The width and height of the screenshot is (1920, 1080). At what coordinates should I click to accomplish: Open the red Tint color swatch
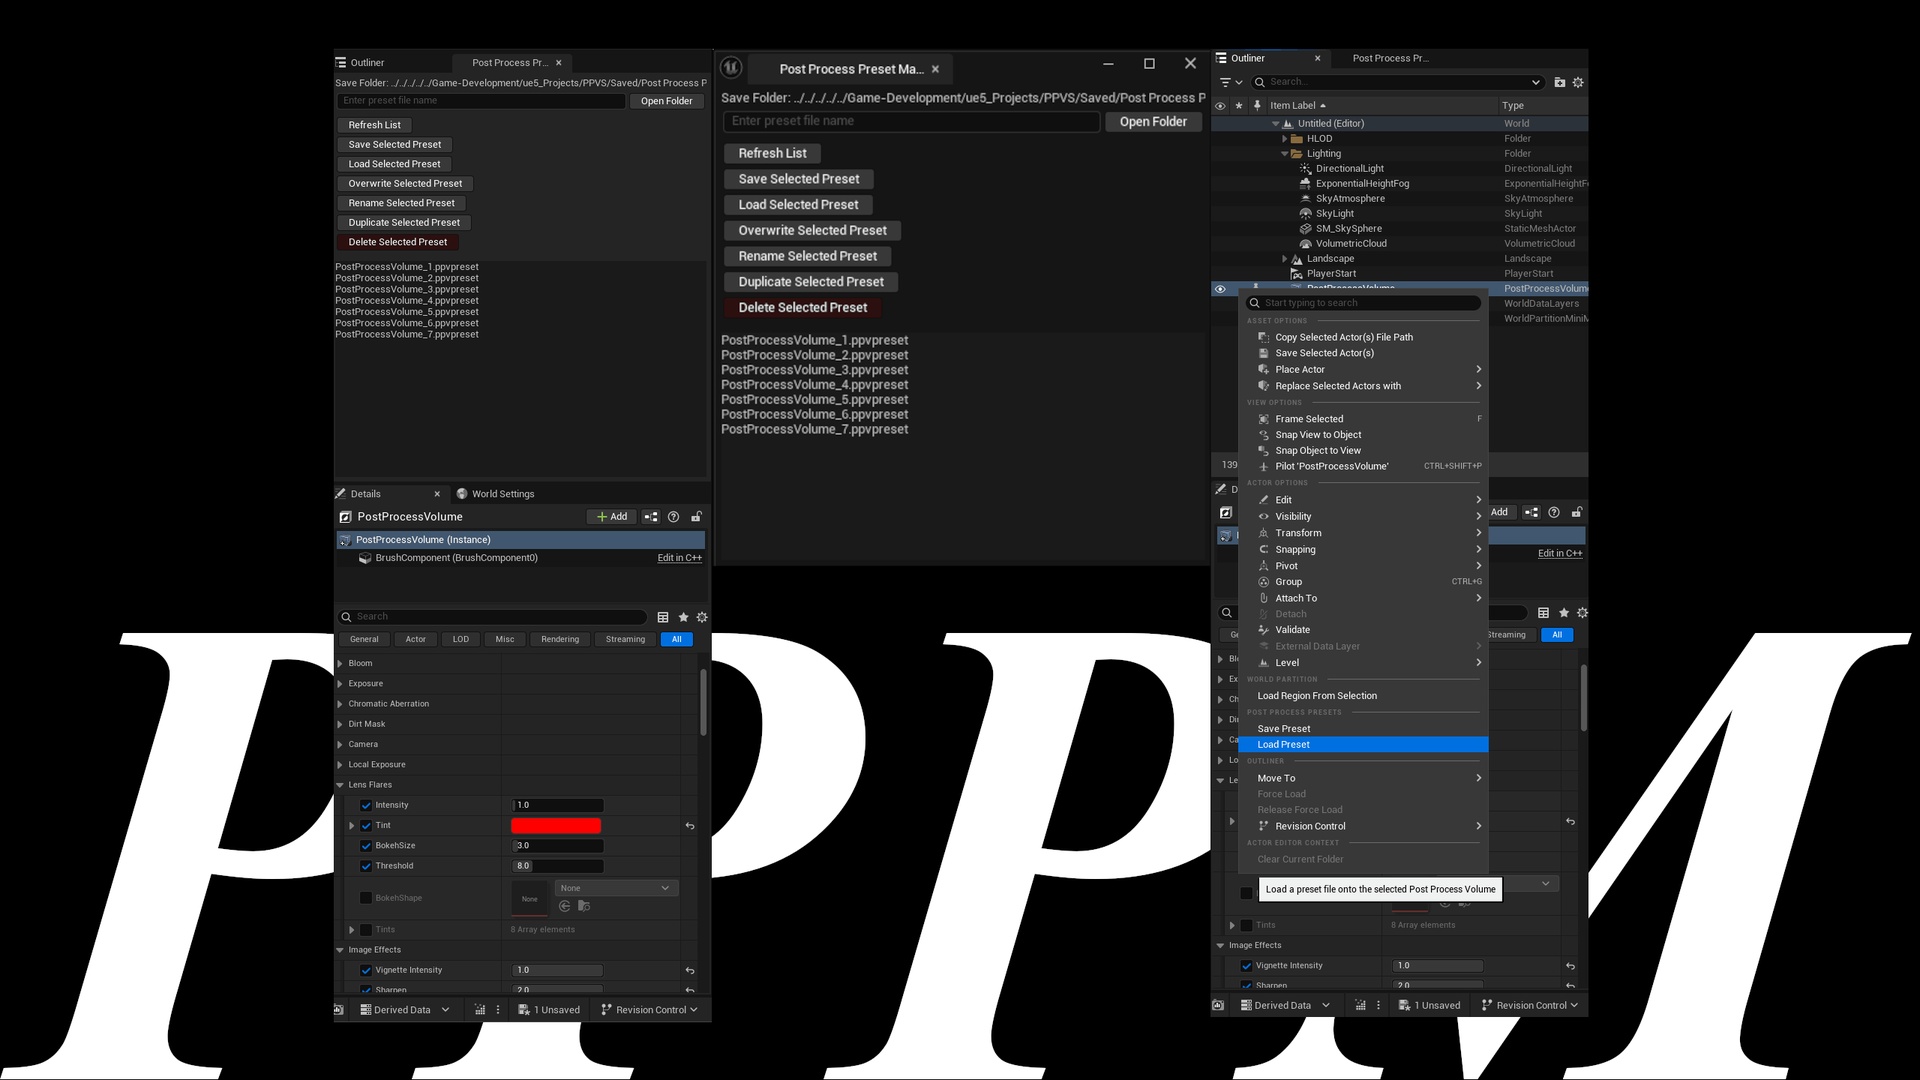click(x=556, y=826)
